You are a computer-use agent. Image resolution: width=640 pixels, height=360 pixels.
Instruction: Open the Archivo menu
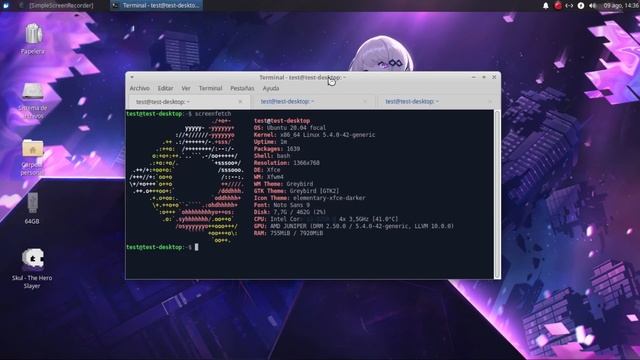140,88
